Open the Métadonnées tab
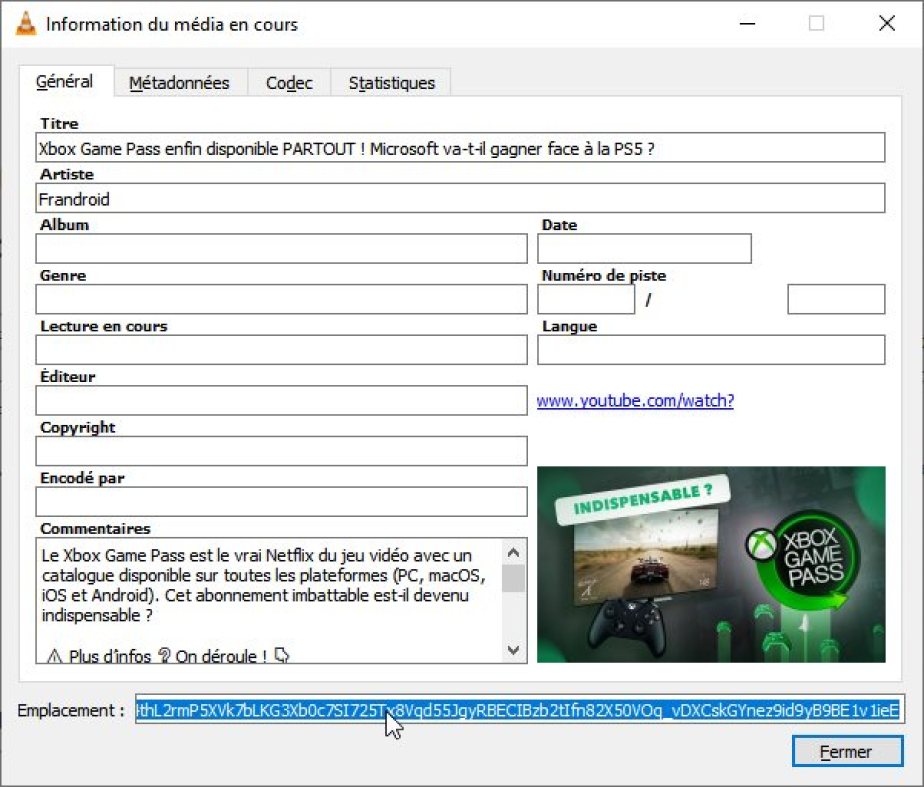The width and height of the screenshot is (924, 787). point(179,82)
